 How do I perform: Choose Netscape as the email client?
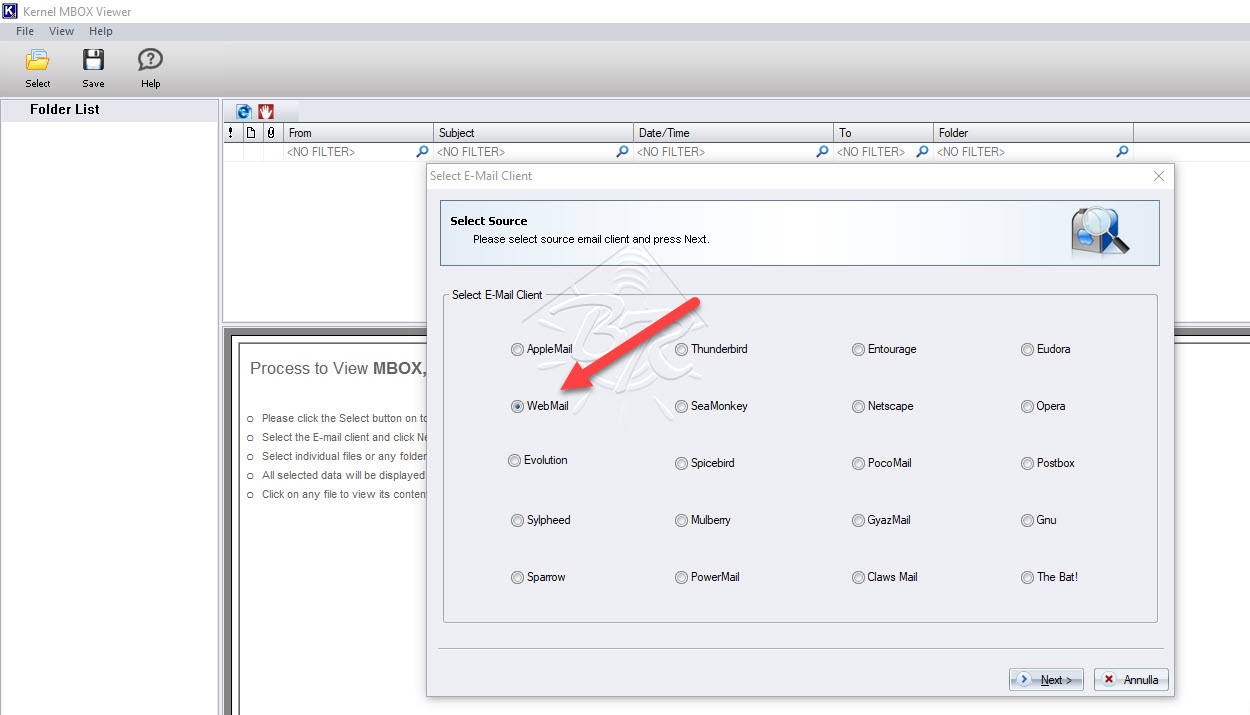point(858,406)
